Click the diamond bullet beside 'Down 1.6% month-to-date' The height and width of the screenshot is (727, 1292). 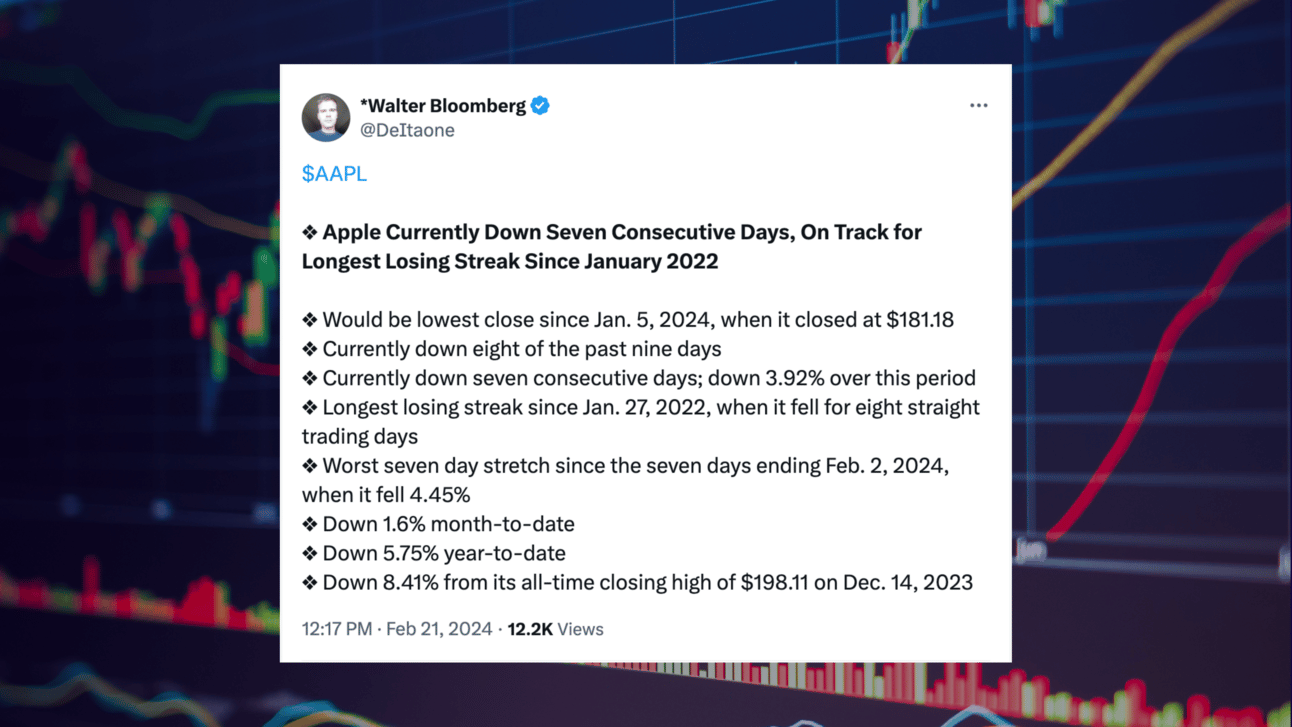(310, 524)
